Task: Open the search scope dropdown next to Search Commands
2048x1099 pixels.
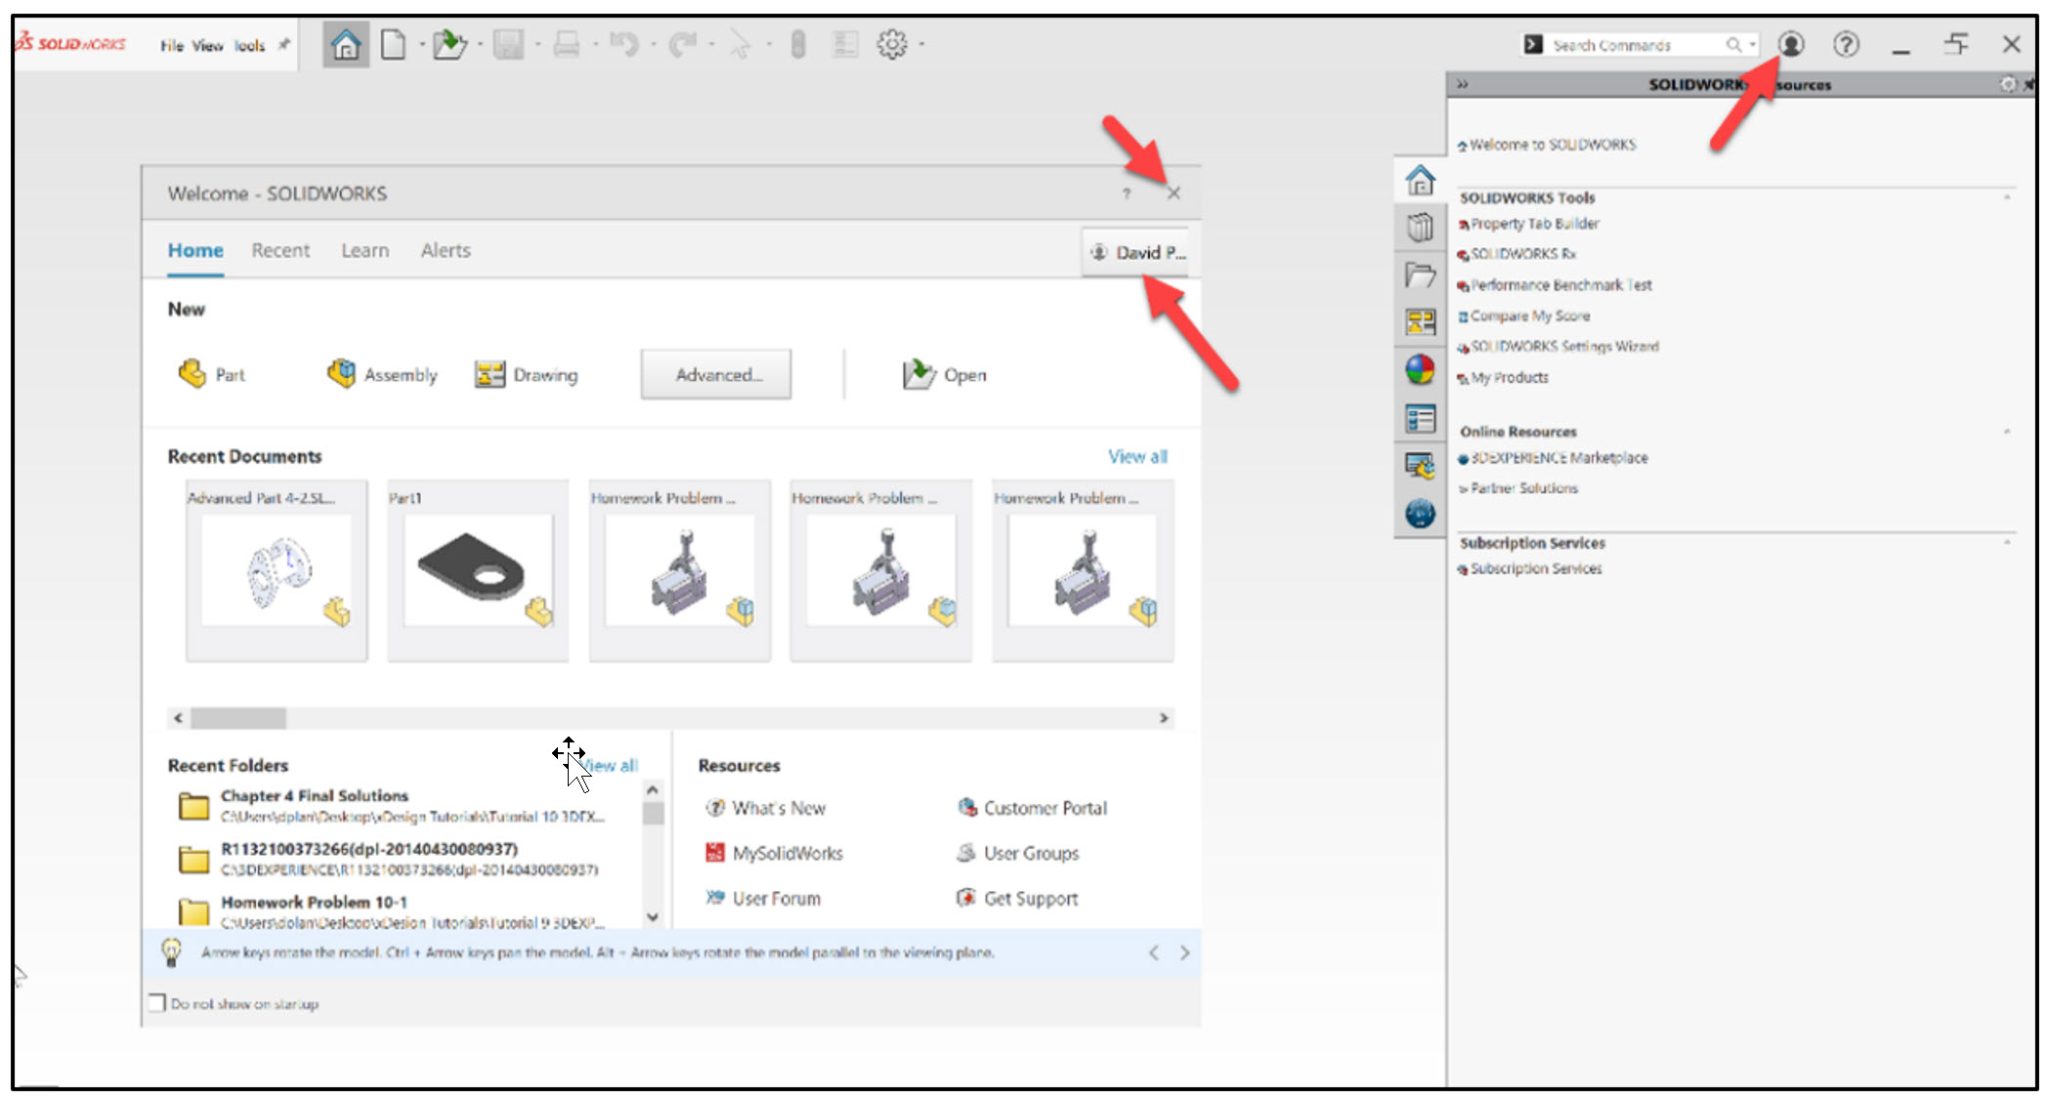Action: click(1753, 45)
